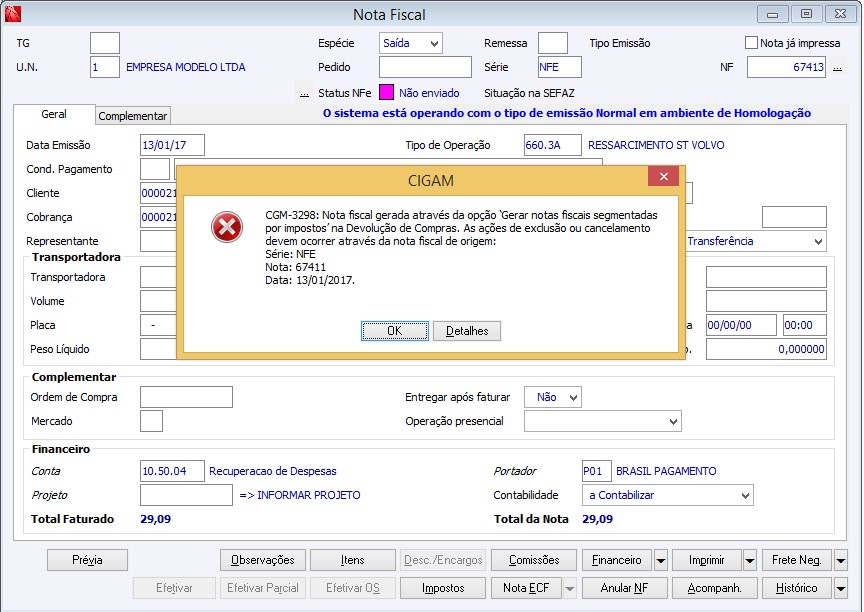Click the Mercado input field
Screen dimensions: 864x612
[x=152, y=421]
